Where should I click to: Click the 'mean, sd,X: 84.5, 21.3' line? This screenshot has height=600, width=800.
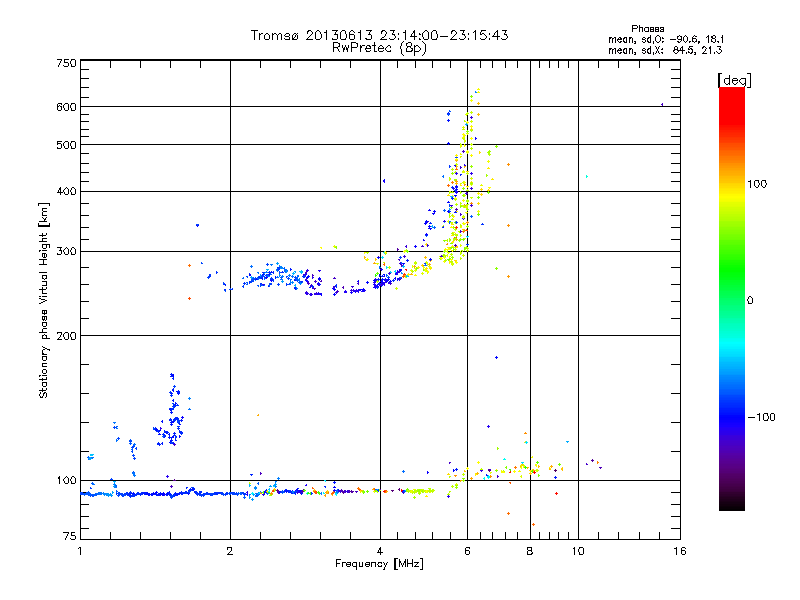pos(665,50)
